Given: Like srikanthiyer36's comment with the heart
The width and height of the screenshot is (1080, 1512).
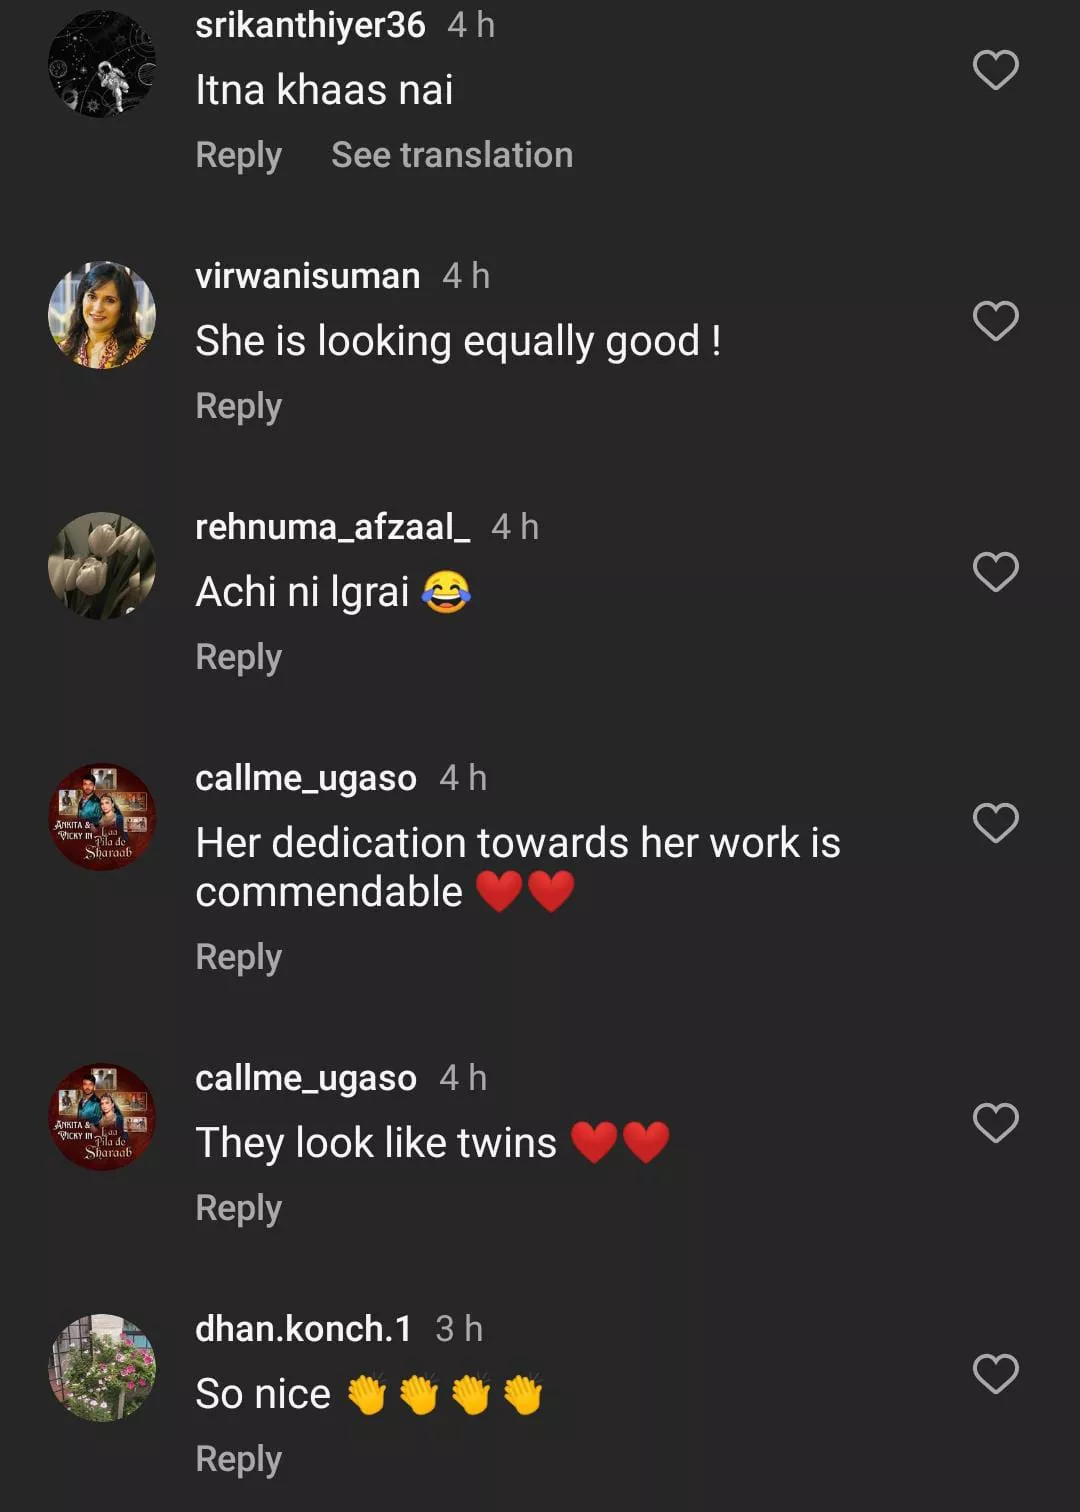Looking at the screenshot, I should (x=995, y=70).
